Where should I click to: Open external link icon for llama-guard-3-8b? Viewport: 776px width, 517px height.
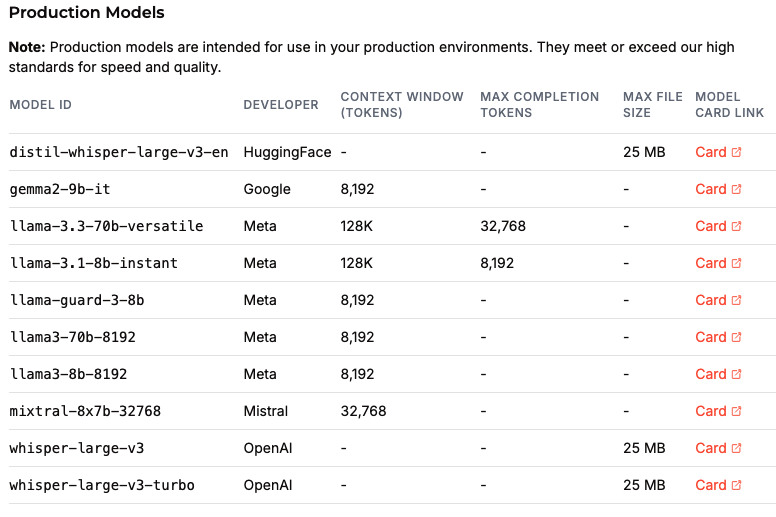coord(736,300)
